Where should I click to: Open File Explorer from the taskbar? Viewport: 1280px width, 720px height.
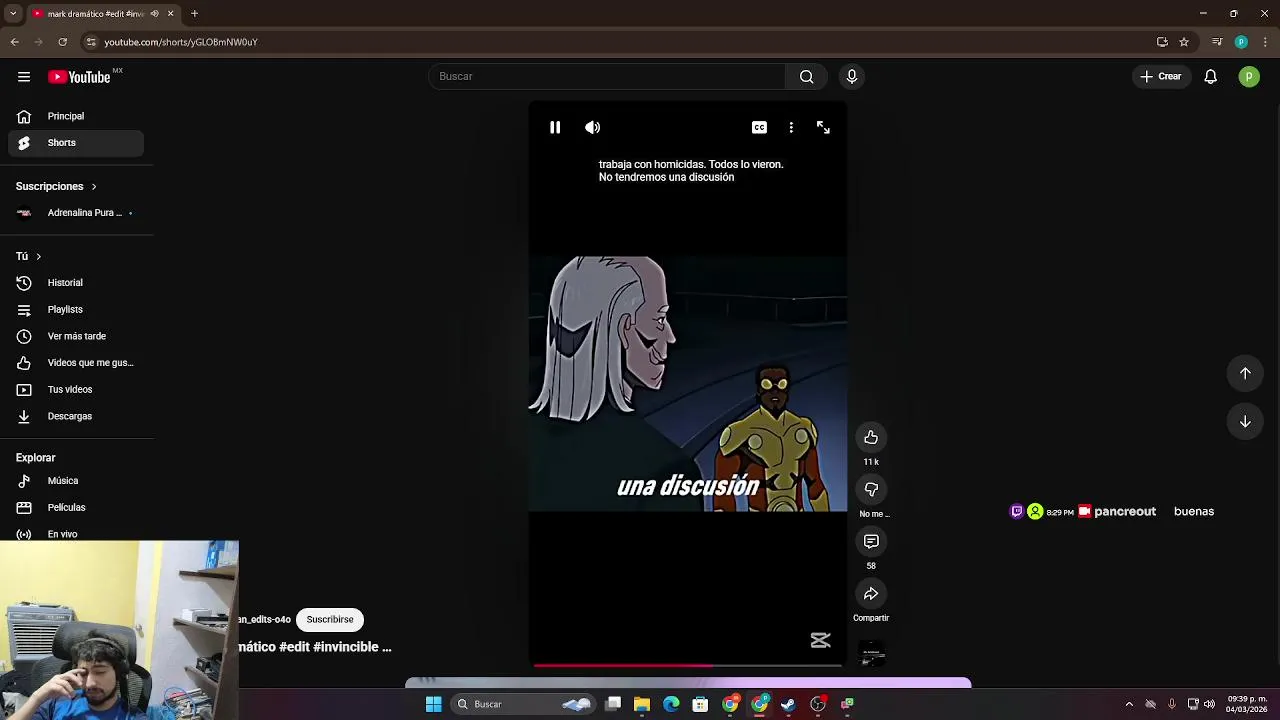pyautogui.click(x=642, y=704)
